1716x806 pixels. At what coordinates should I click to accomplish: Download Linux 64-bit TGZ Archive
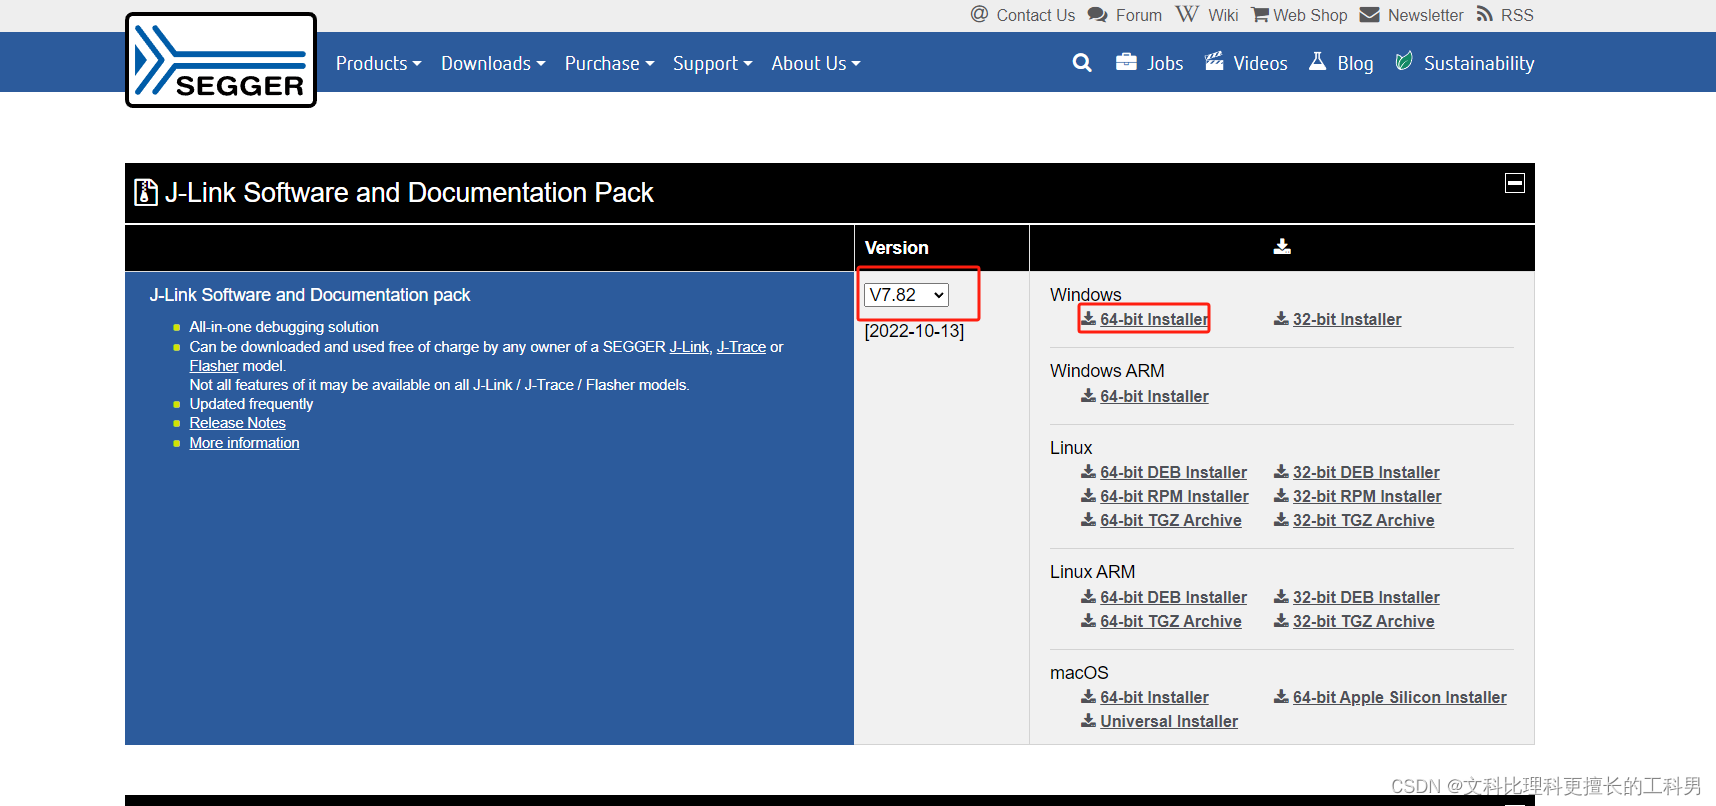coord(1171,520)
